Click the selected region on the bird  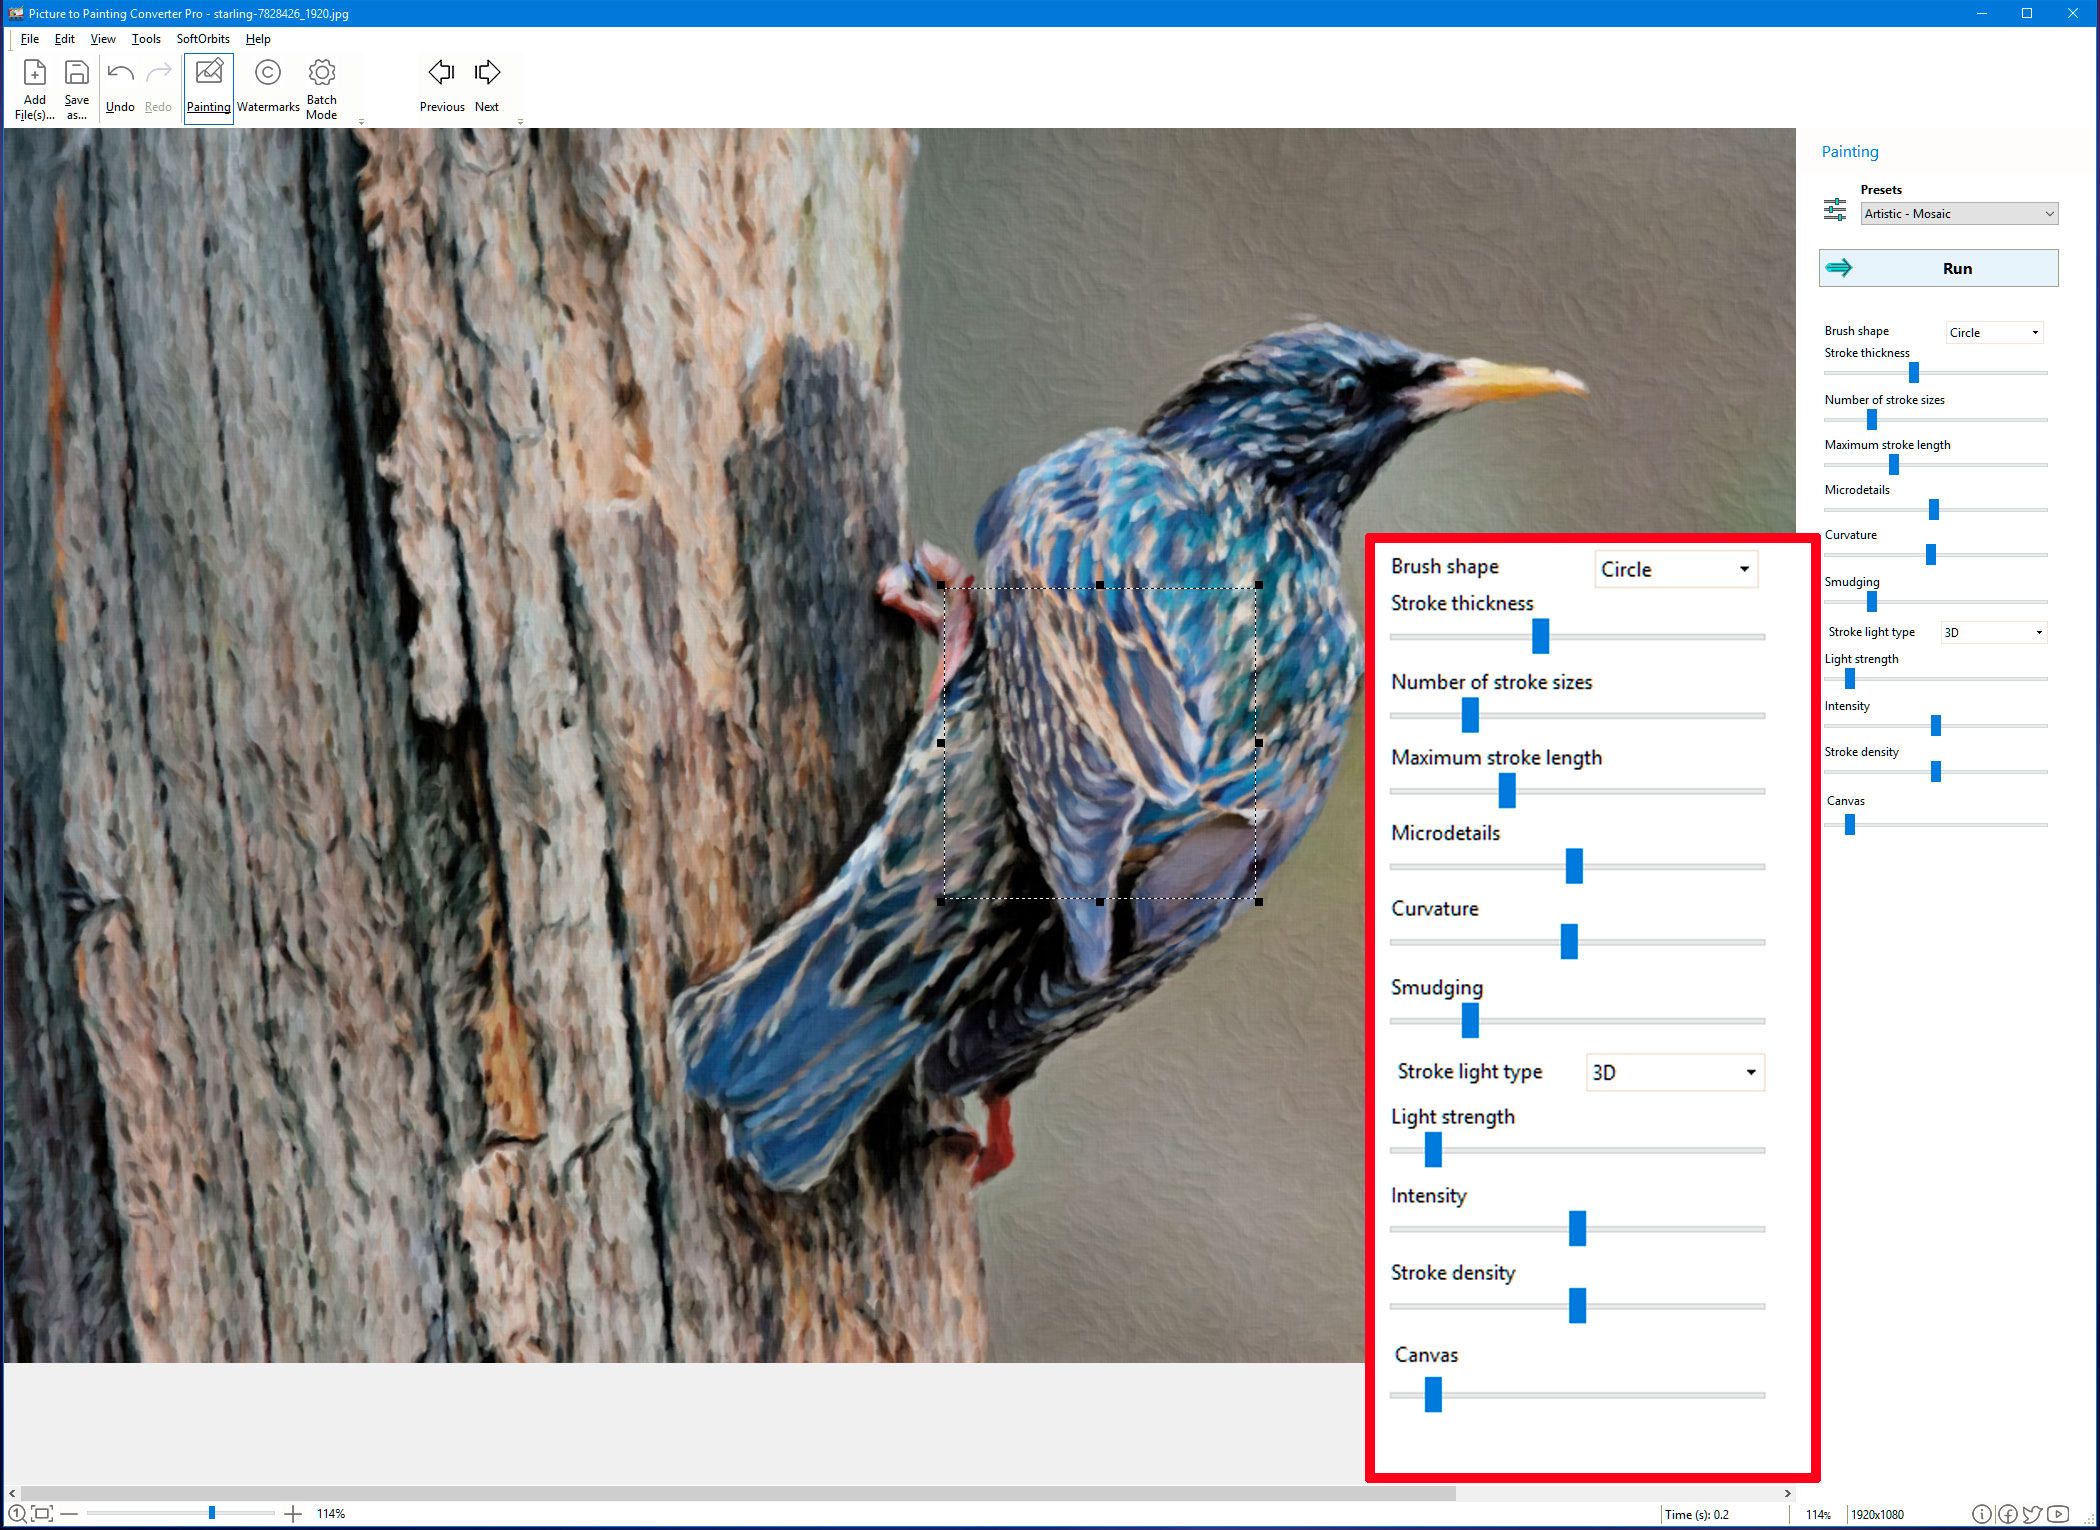[1102, 744]
